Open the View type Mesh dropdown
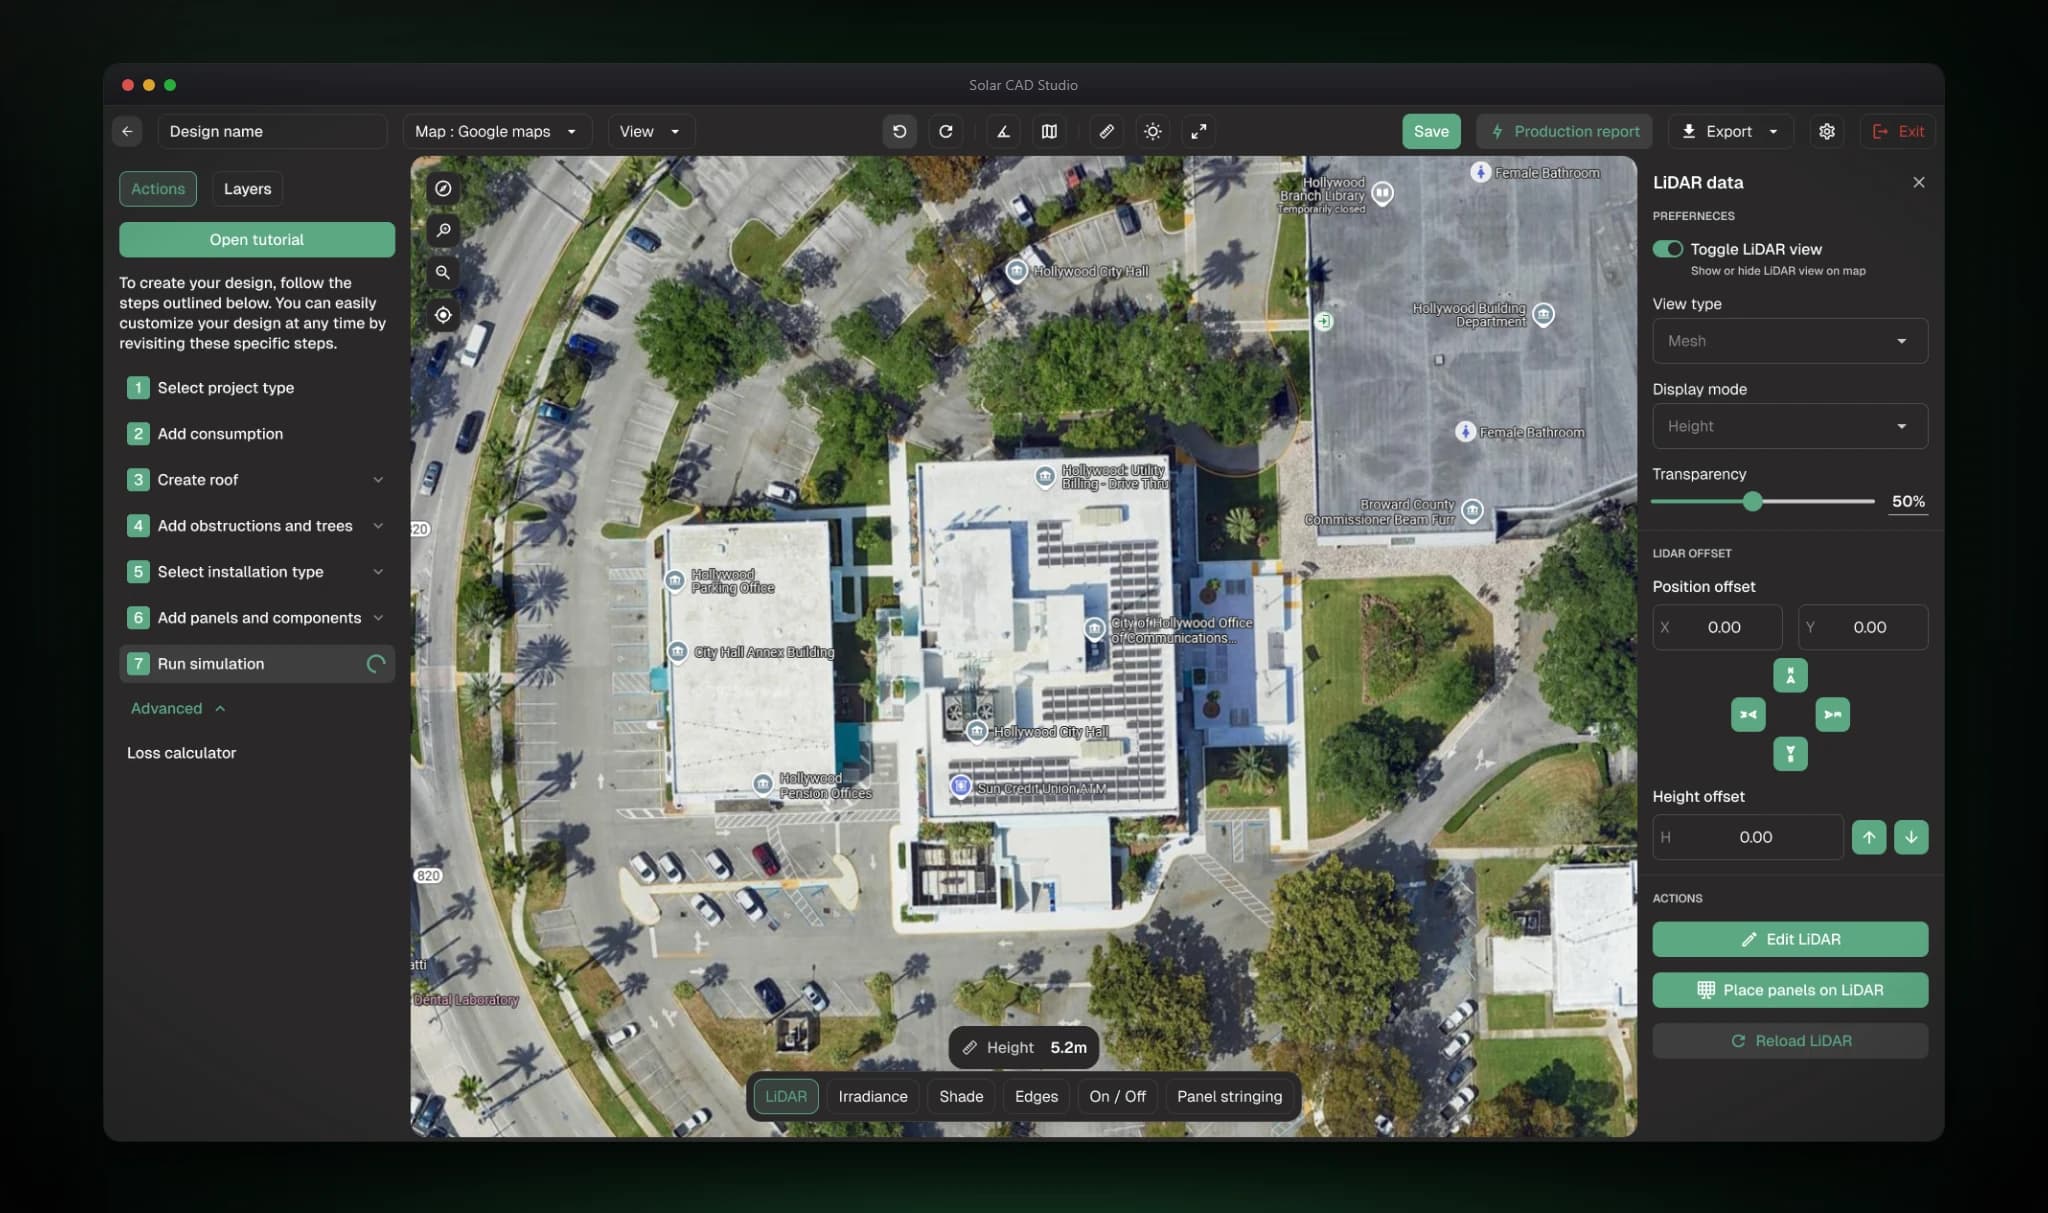The height and width of the screenshot is (1213, 2048). pos(1790,341)
